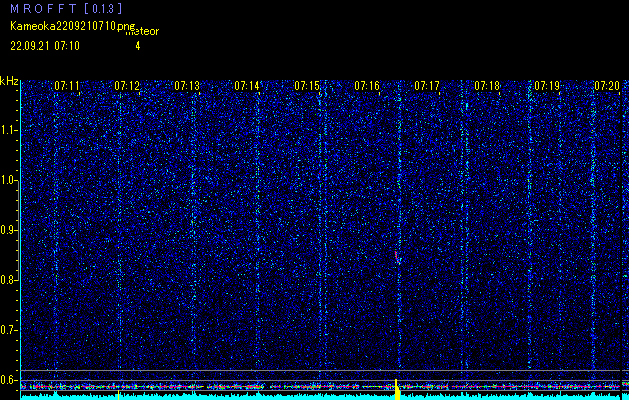Click the 1.0 frequency axis label
The image size is (629, 400).
9,180
